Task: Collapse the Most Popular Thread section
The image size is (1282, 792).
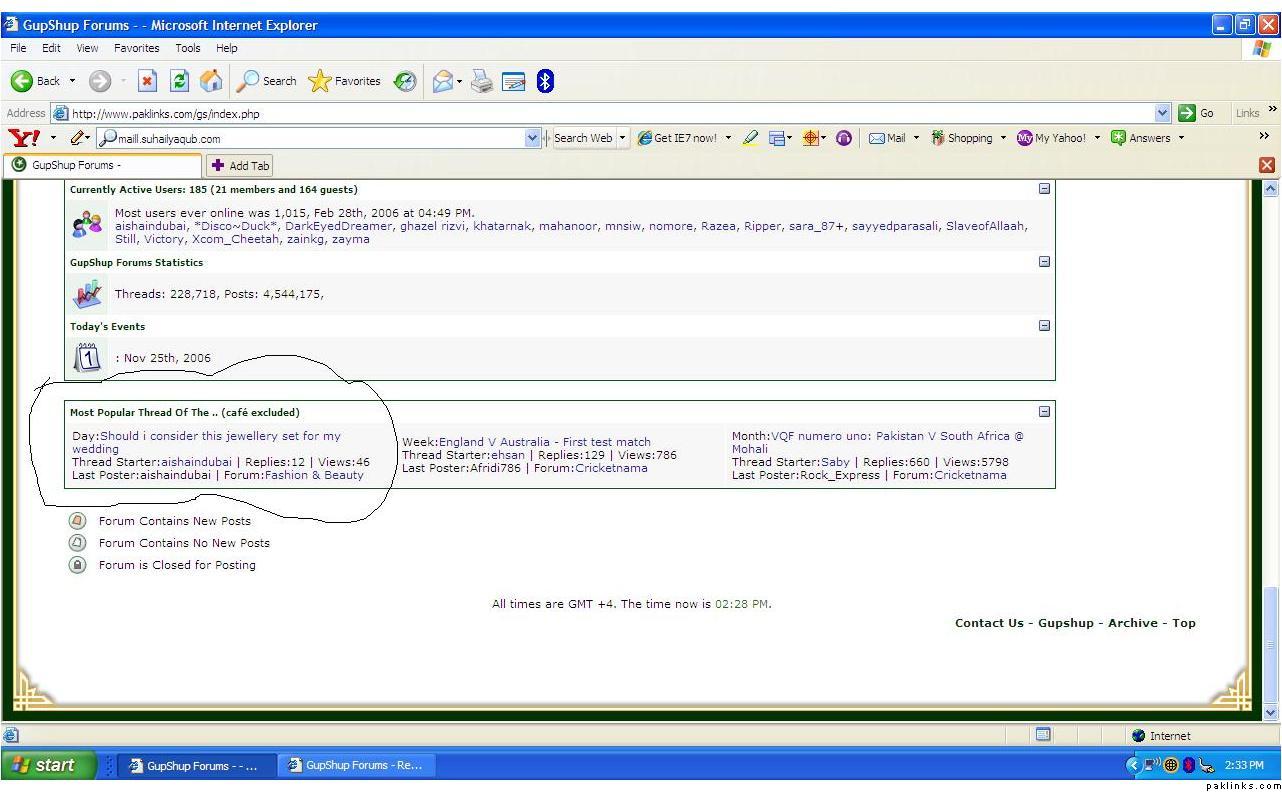Action: pyautogui.click(x=1044, y=412)
